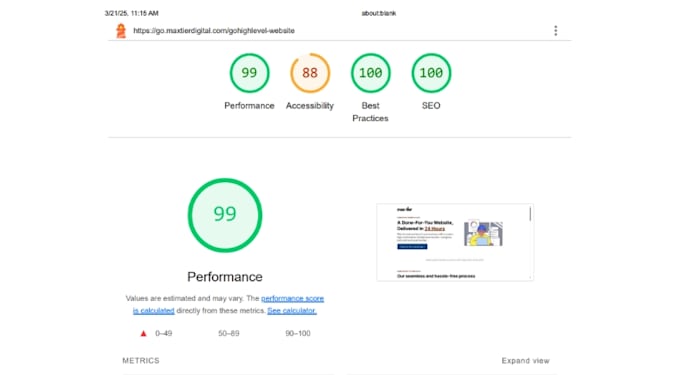This screenshot has height=375, width=680.
Task: Jump to Accessibility score gauge 88
Action: [310, 73]
